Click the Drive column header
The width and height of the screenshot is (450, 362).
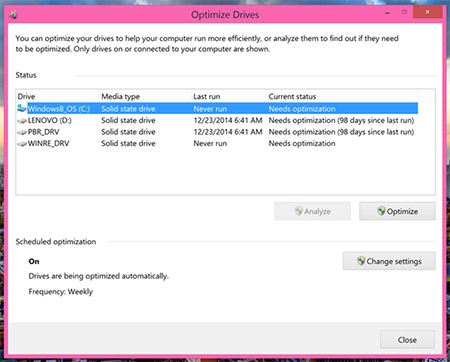(x=26, y=97)
